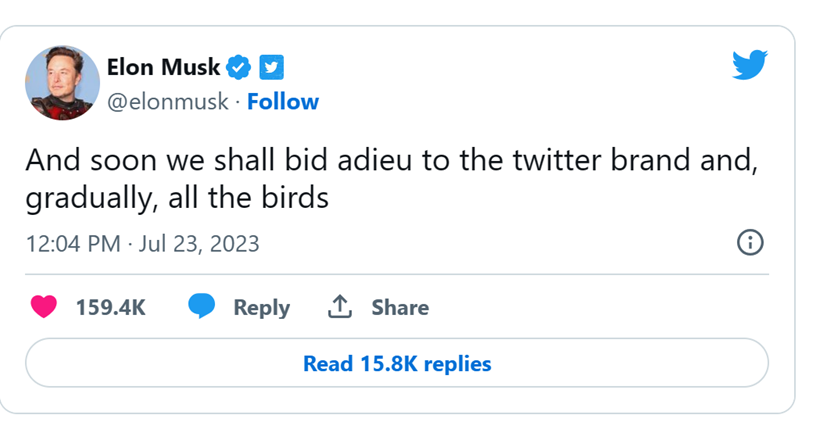This screenshot has width=827, height=422.
Task: Open Read 15.8K replies button
Action: pos(397,363)
